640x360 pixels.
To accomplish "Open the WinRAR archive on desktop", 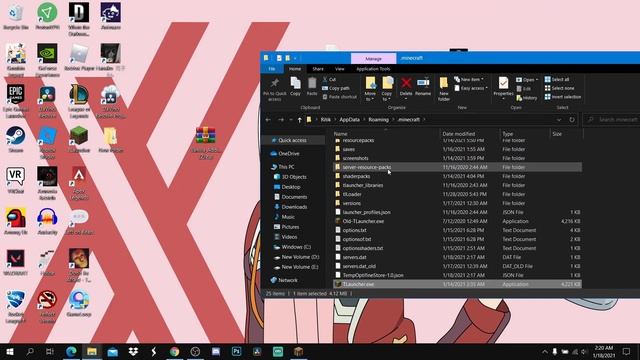I will [x=206, y=143].
